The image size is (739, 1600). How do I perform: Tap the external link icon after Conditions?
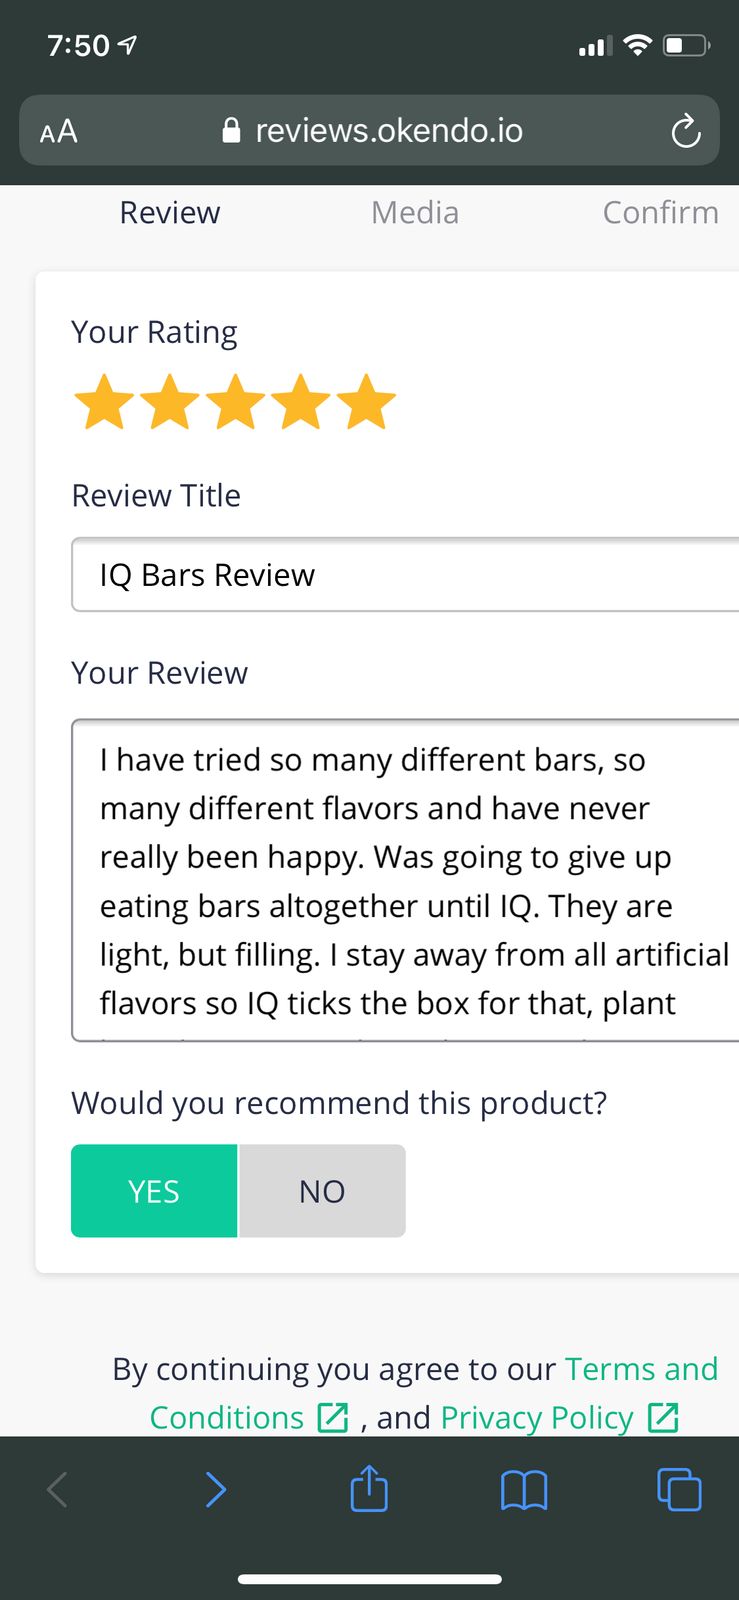pos(332,1417)
